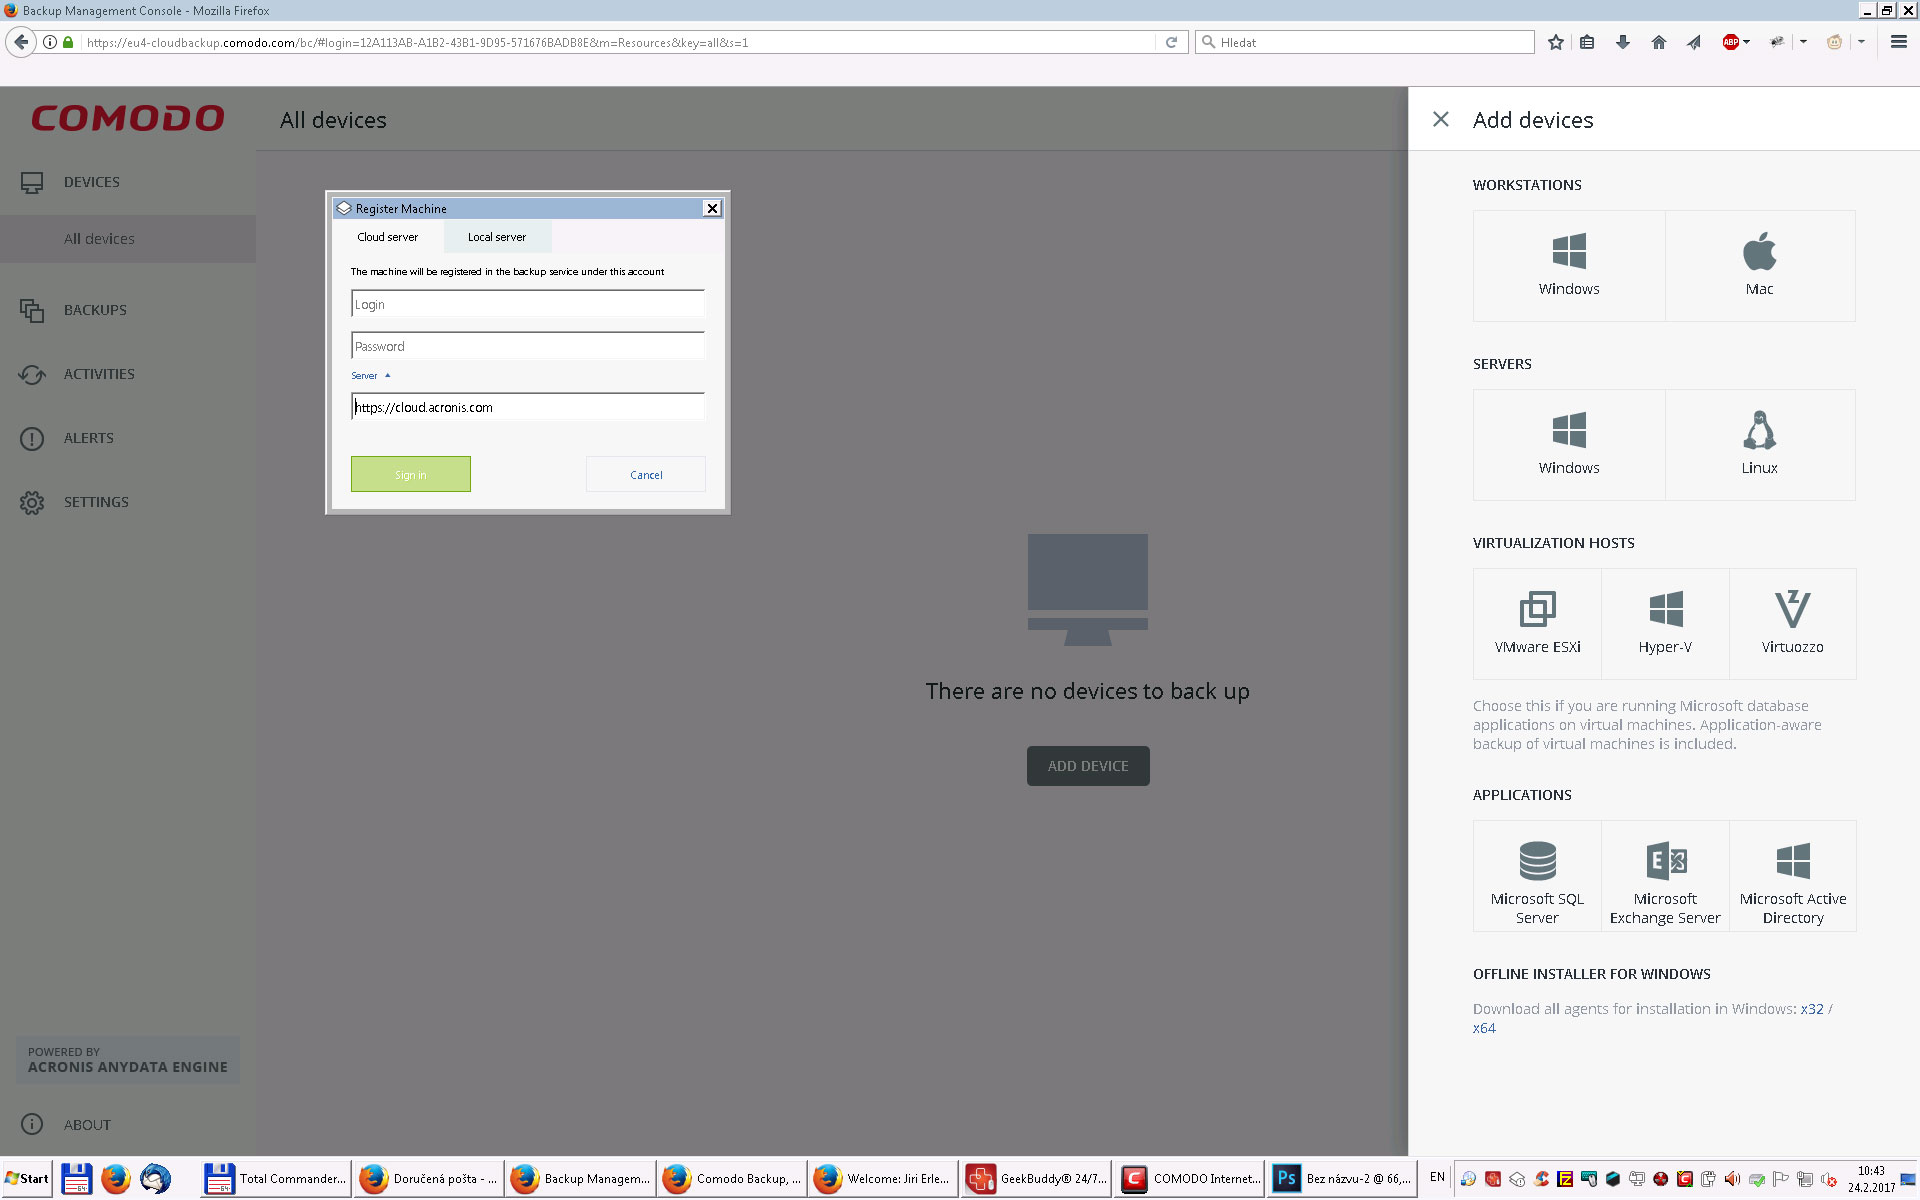This screenshot has height=1200, width=1920.
Task: Reload the page in Firefox
Action: [x=1171, y=42]
